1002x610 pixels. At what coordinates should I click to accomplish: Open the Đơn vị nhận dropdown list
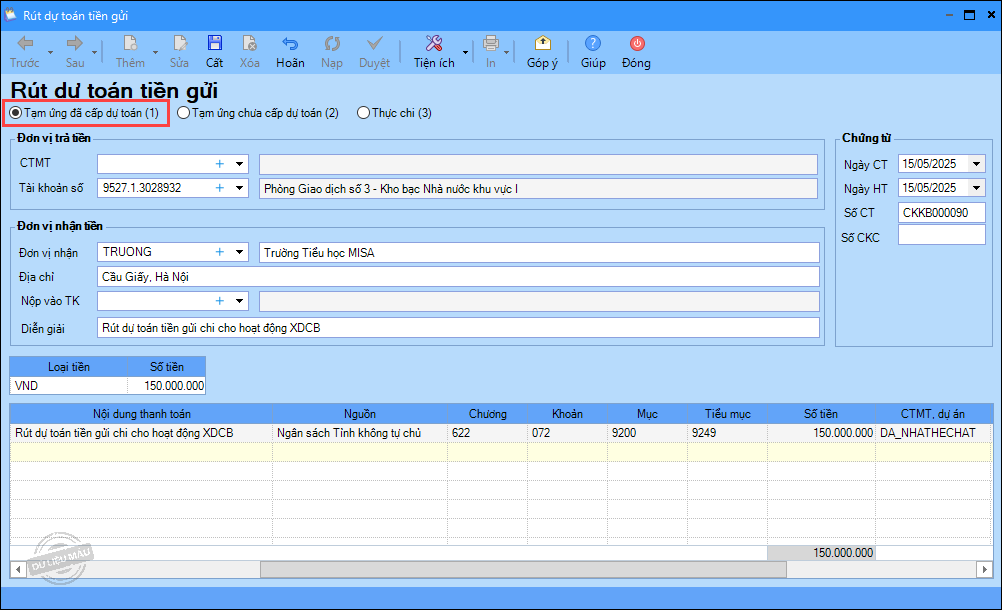240,252
